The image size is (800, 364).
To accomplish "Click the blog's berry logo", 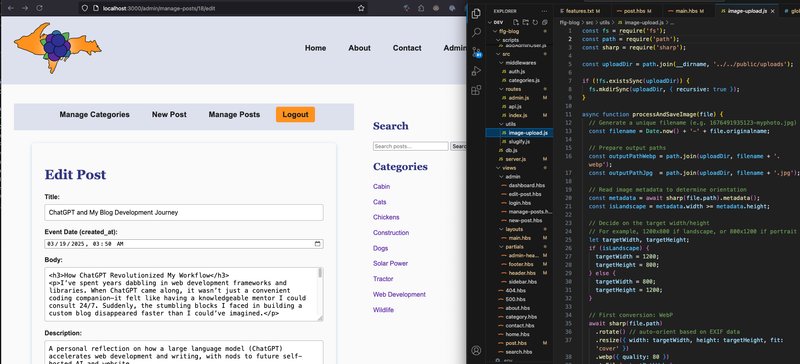I will [x=57, y=47].
